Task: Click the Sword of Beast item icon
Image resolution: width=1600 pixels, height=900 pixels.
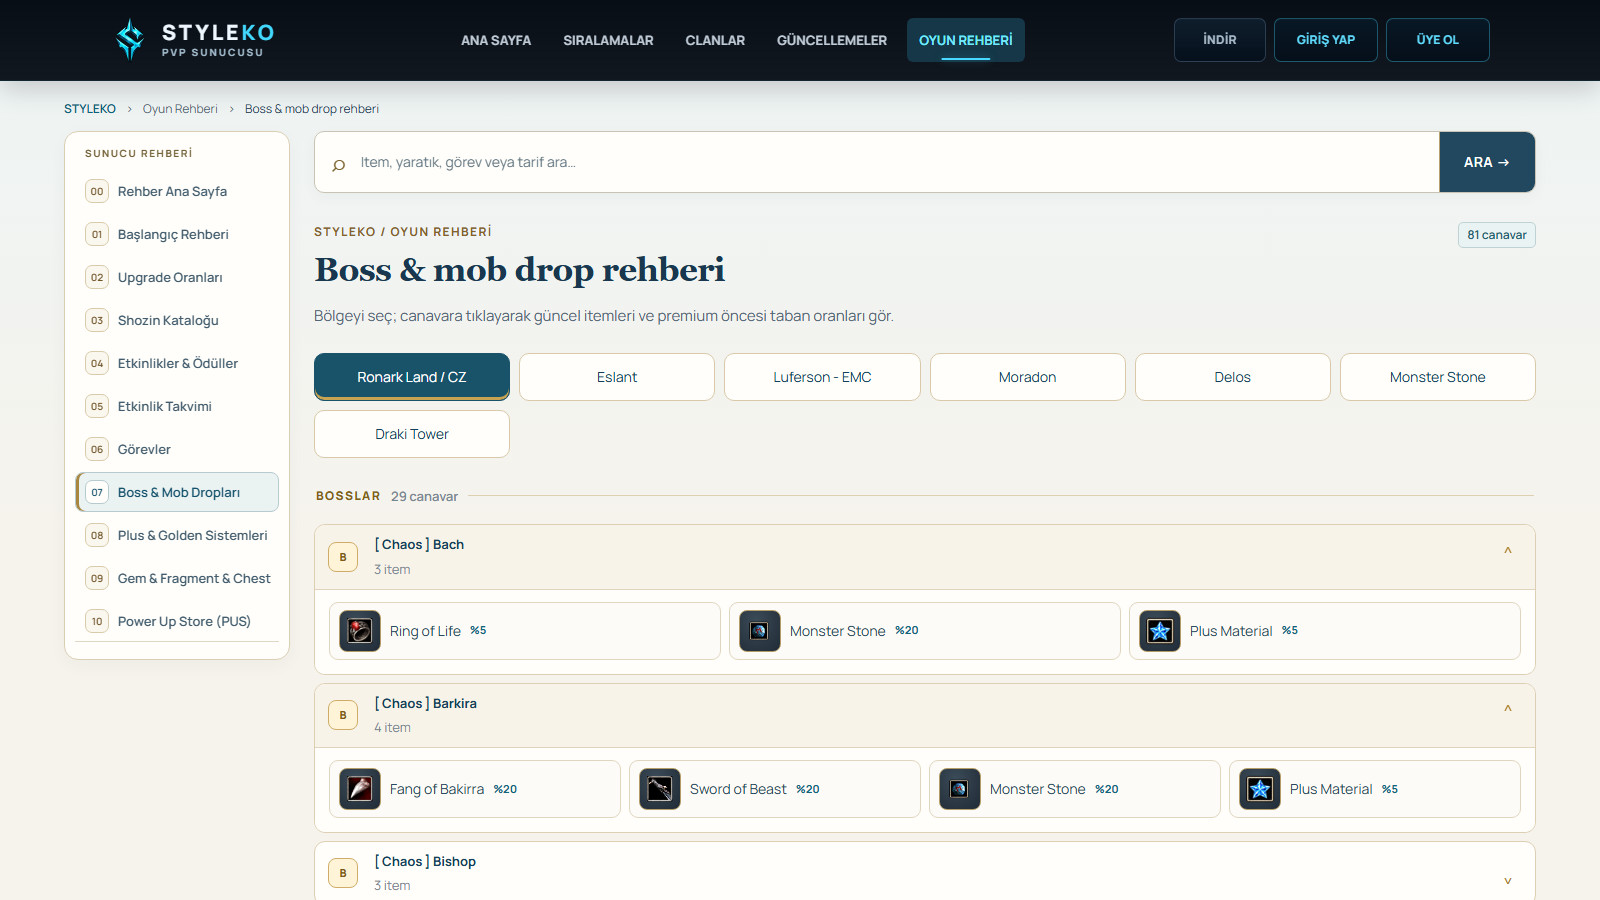Action: click(660, 789)
